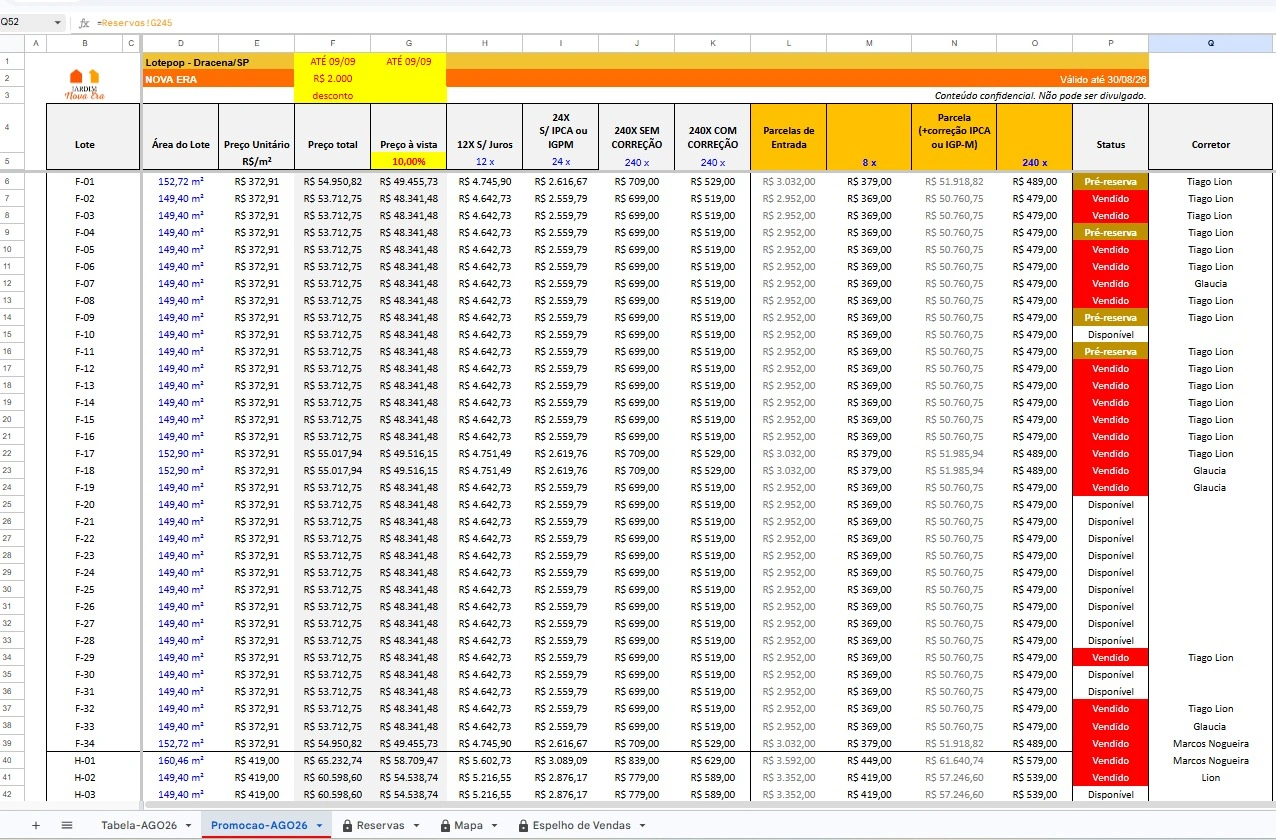
Task: Click area '152,90 m²' of lot F-18
Action: 181,471
